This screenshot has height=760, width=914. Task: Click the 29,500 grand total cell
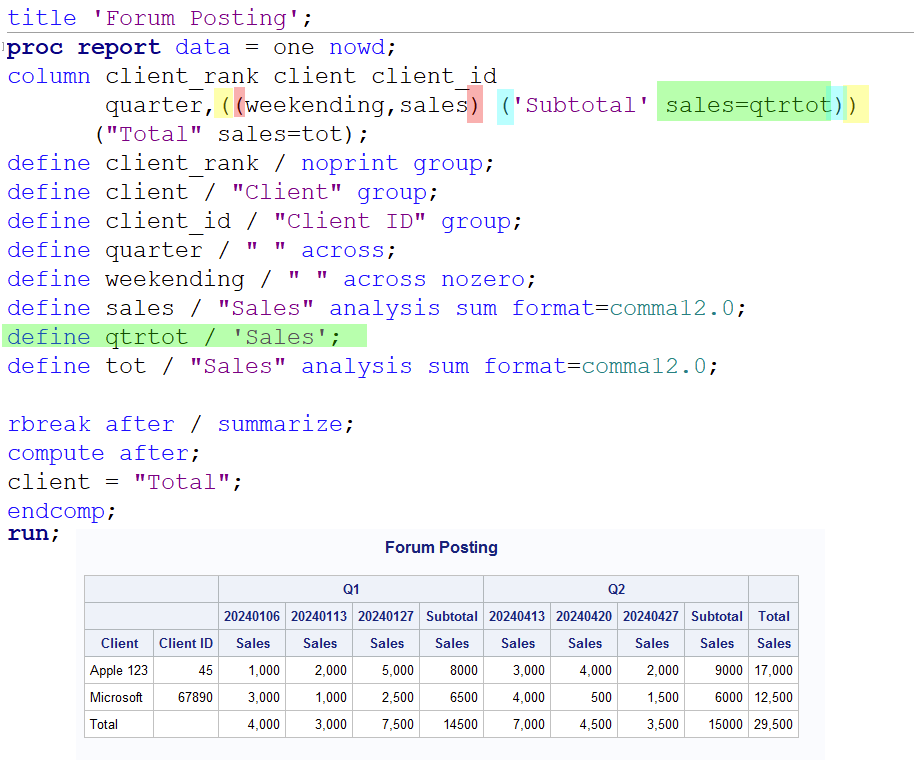772,724
